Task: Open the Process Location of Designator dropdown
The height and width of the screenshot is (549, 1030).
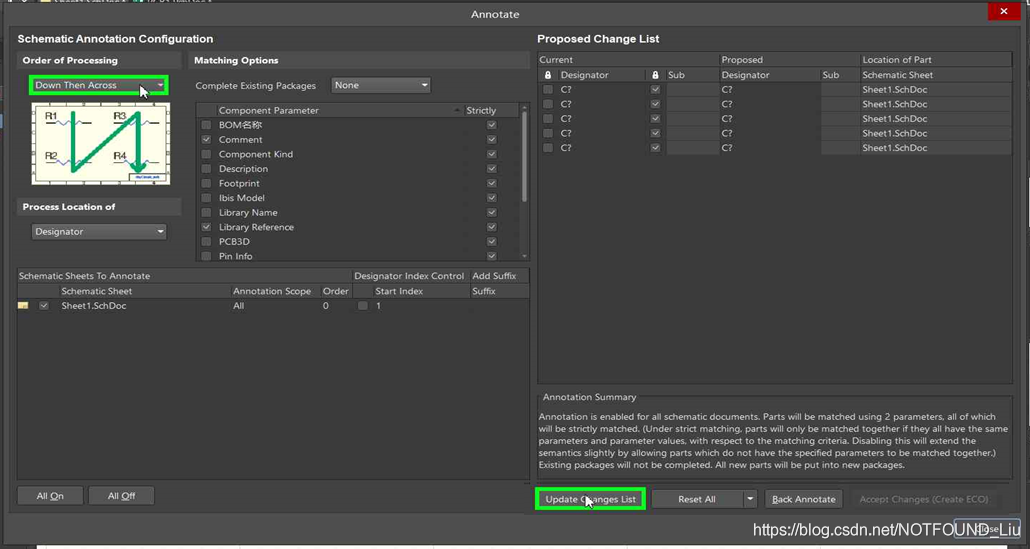Action: pyautogui.click(x=99, y=232)
